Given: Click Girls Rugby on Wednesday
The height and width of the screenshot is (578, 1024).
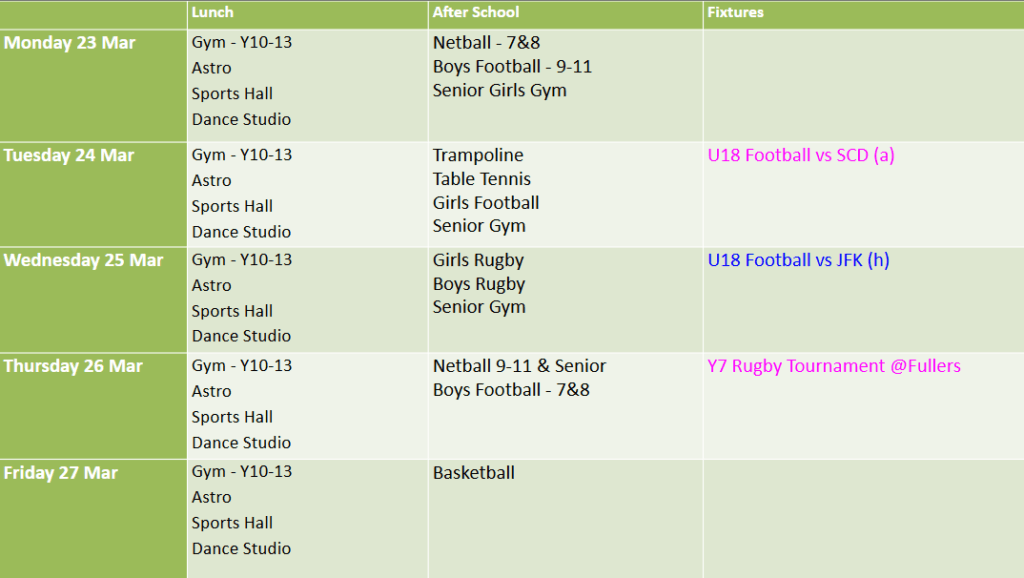Looking at the screenshot, I should [478, 260].
